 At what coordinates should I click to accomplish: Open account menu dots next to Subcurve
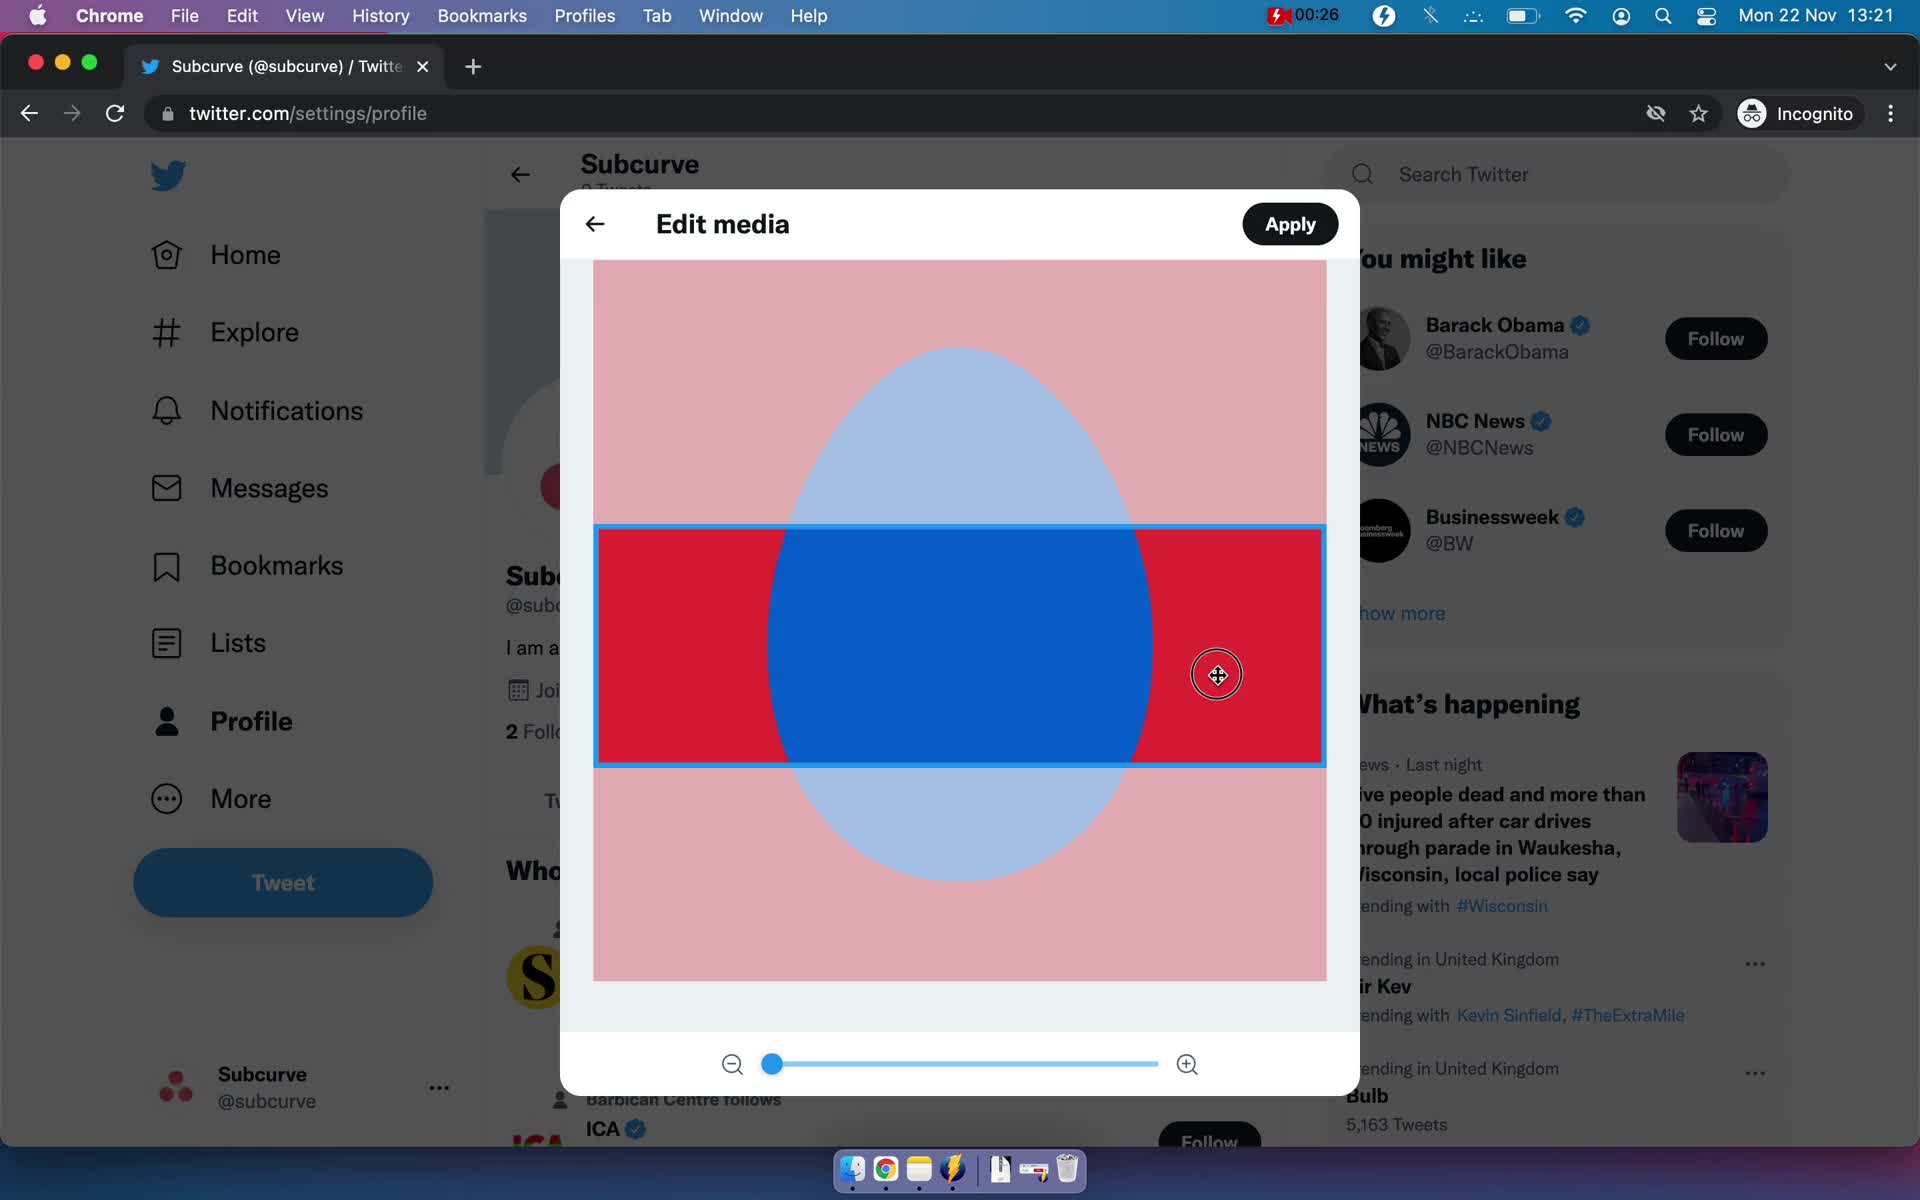pyautogui.click(x=439, y=1088)
